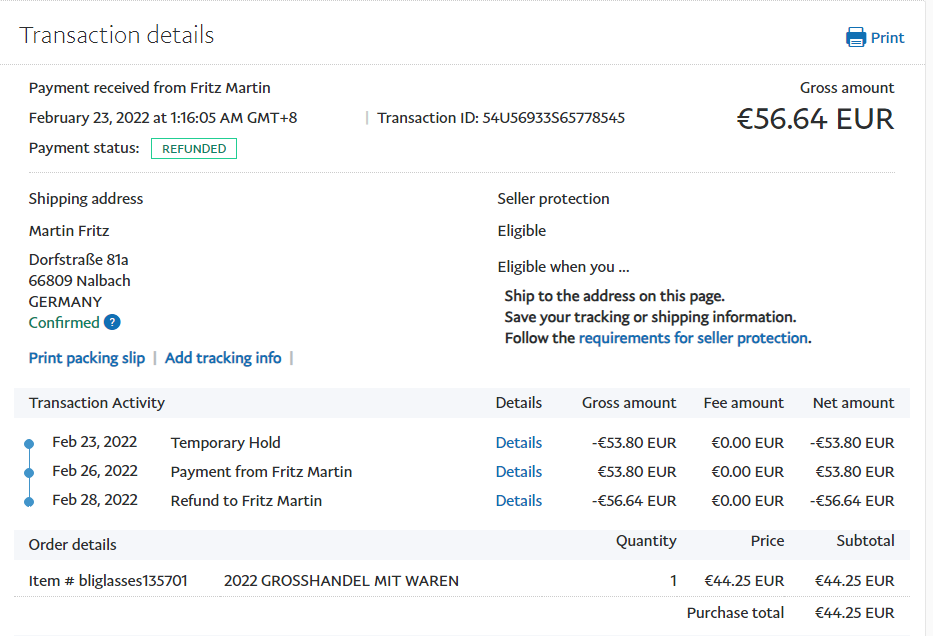Screen dimensions: 933x636
Task: Click the Order details section header
Action: (x=73, y=545)
